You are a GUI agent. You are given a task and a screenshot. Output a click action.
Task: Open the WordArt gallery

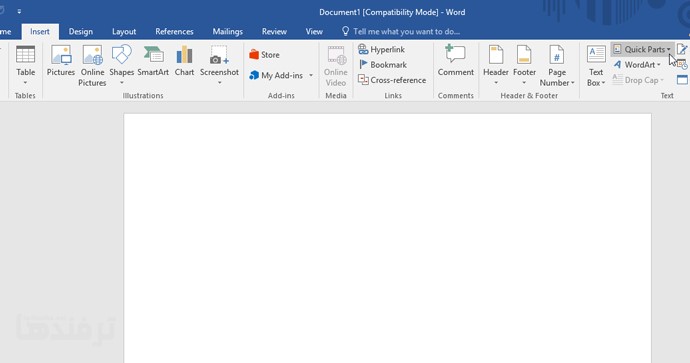coord(637,65)
